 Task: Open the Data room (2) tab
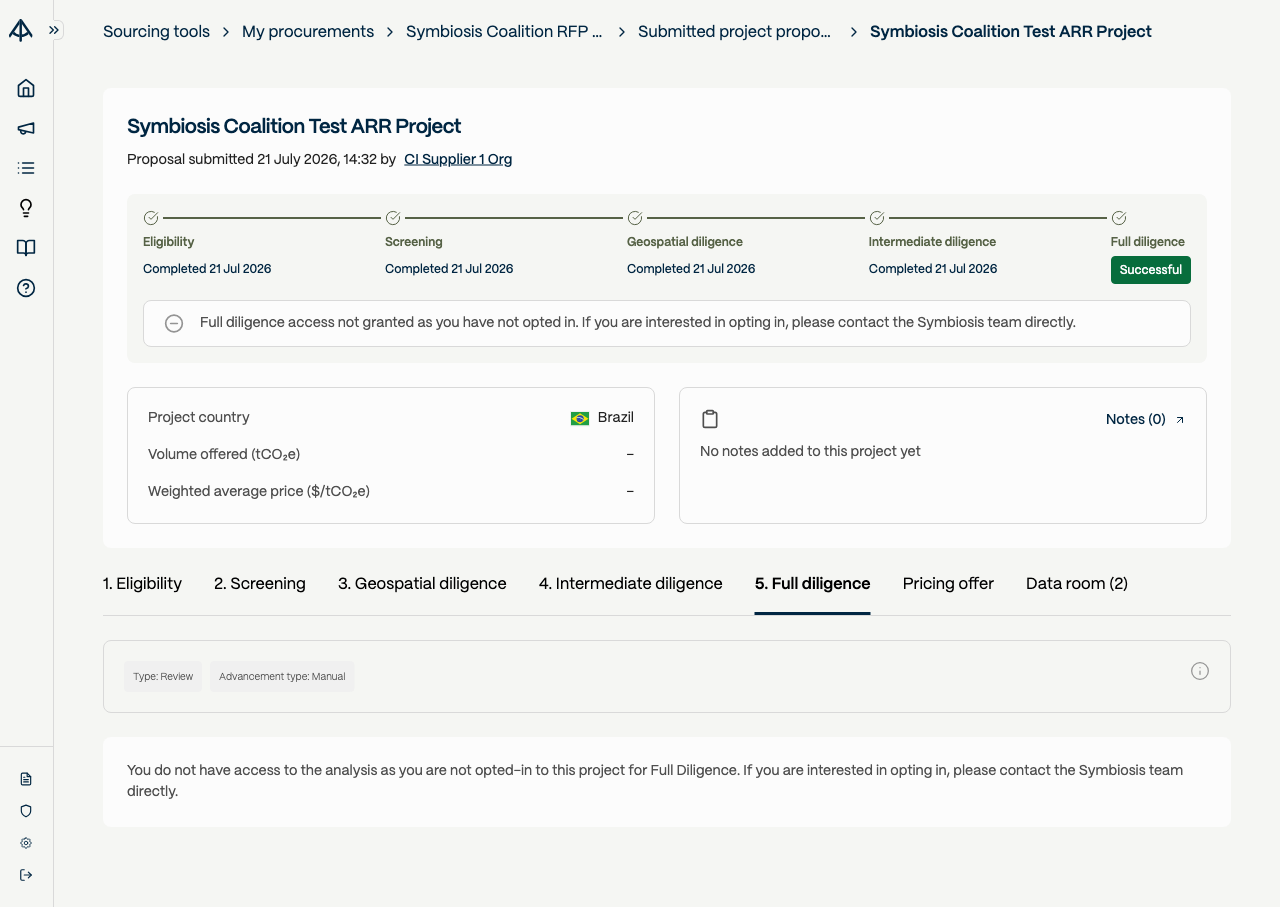(x=1077, y=583)
